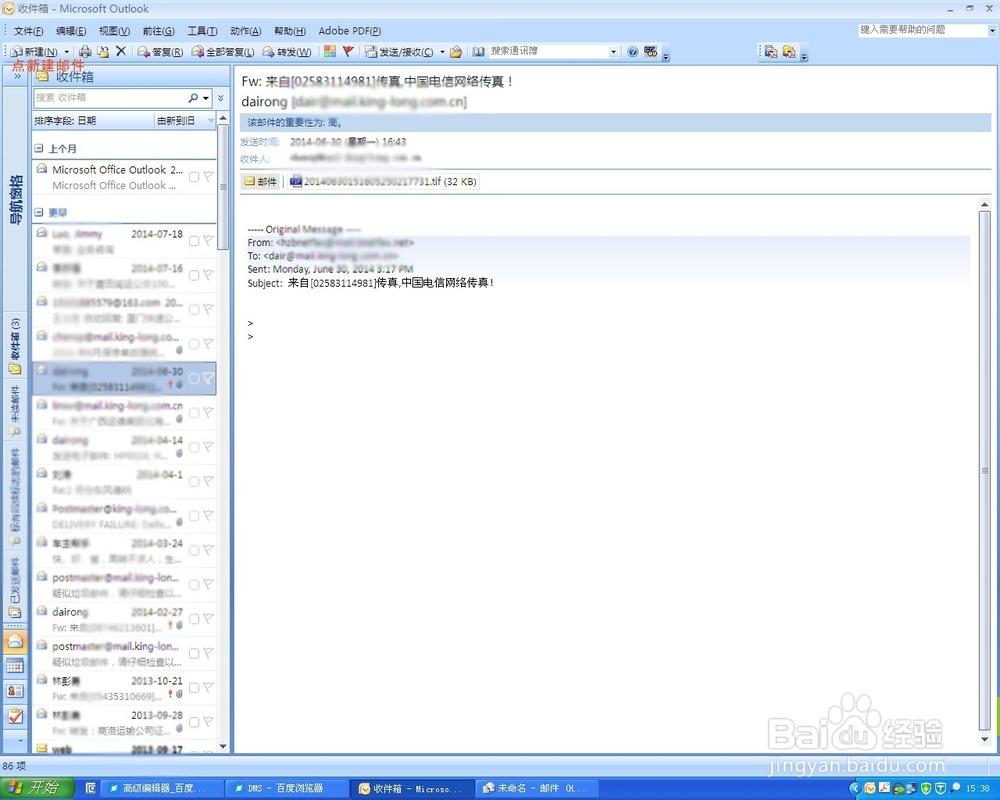1000x800 pixels.
Task: Open the 工具(T) menu
Action: 202,31
